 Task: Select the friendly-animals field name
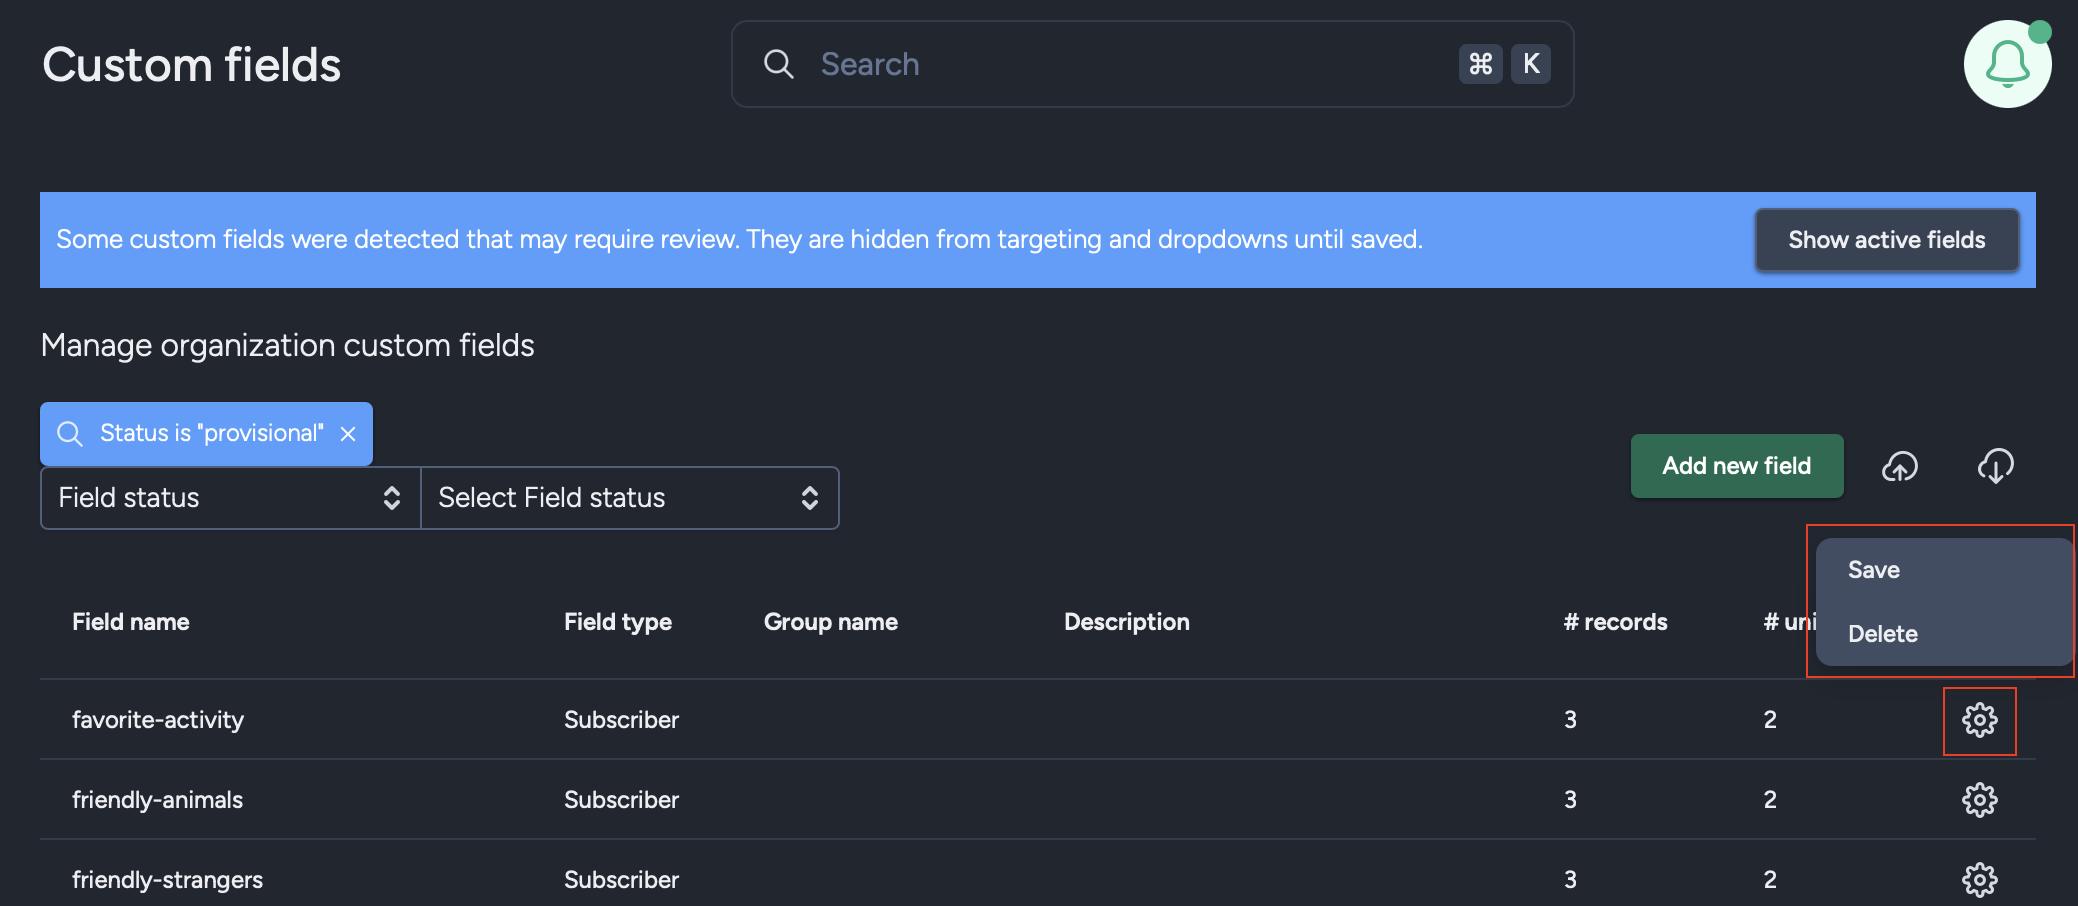[158, 800]
